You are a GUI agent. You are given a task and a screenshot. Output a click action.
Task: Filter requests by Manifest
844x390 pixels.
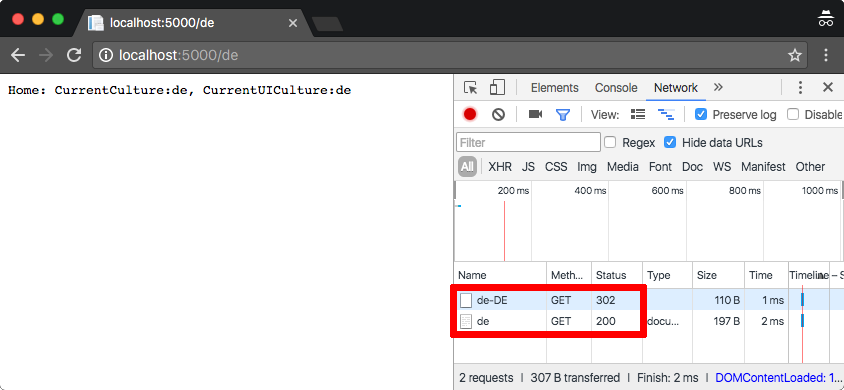[763, 167]
